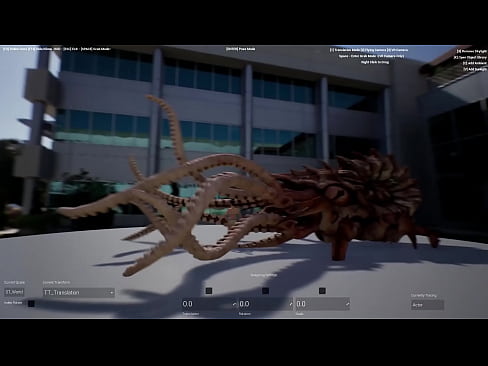Click into the Translation 0.0 value field
Screen dimensions: 488x366
pos(206,304)
